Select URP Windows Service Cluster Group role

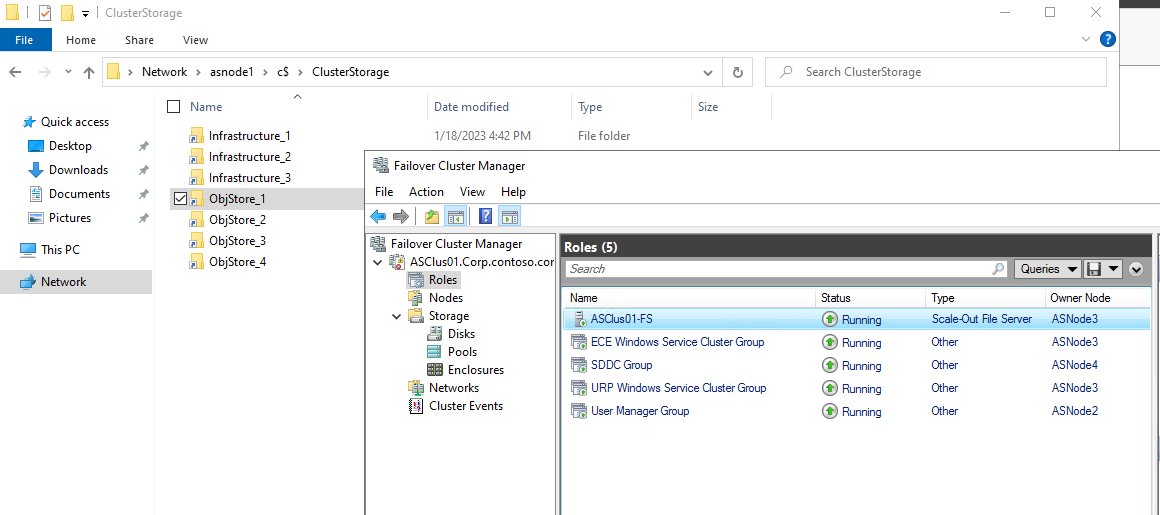coord(857,388)
